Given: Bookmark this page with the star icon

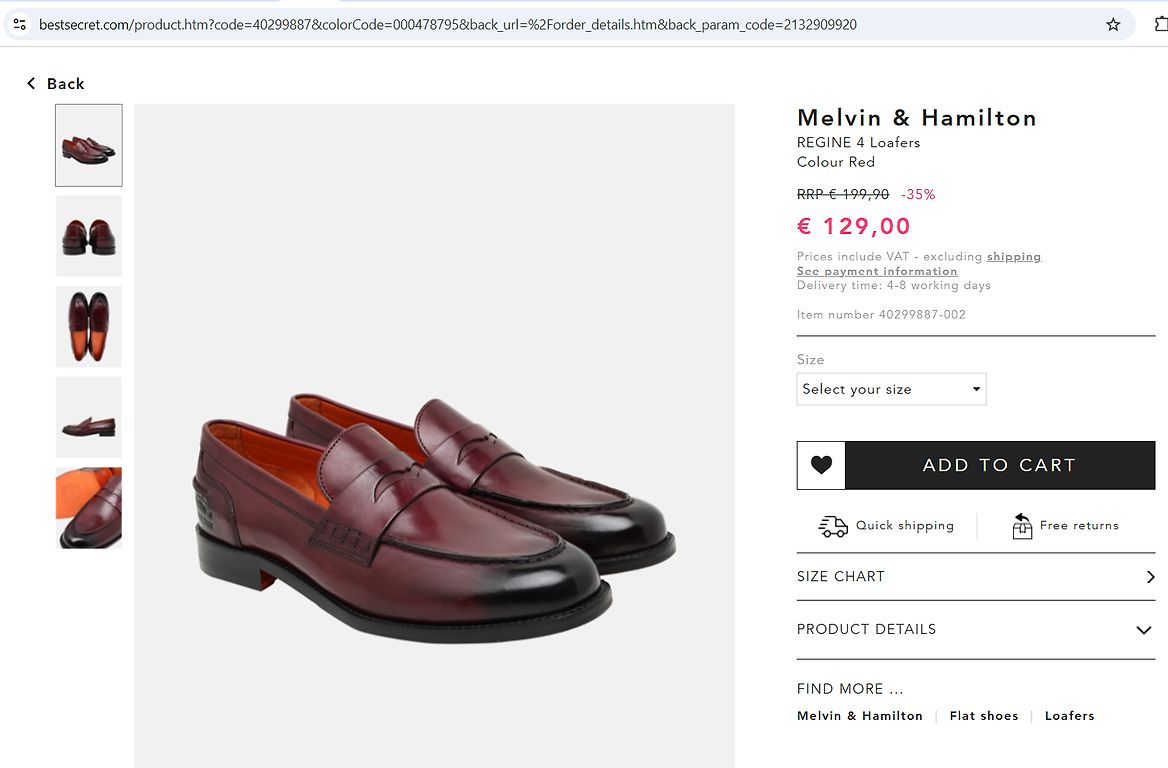Looking at the screenshot, I should [1113, 24].
